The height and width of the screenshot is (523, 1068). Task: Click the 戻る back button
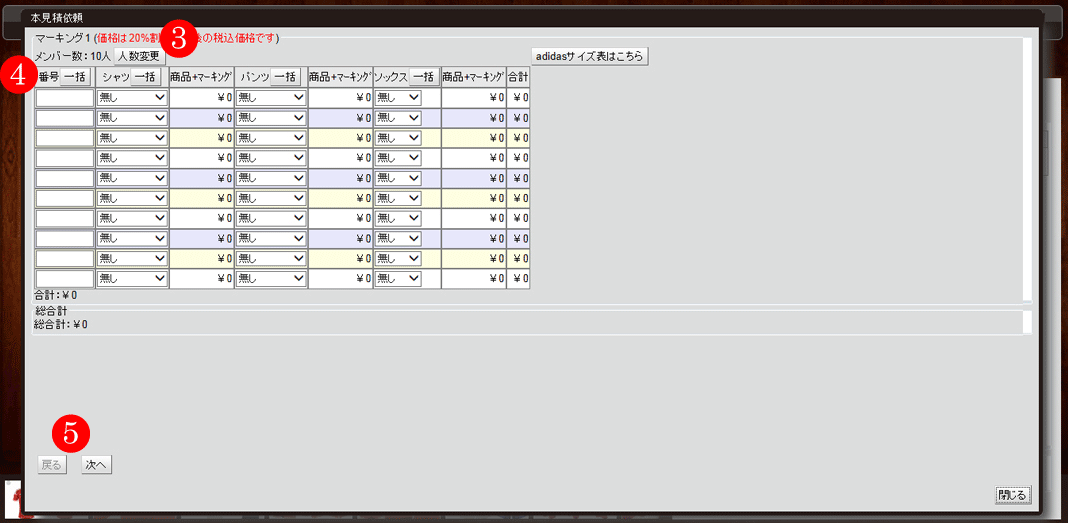click(52, 465)
